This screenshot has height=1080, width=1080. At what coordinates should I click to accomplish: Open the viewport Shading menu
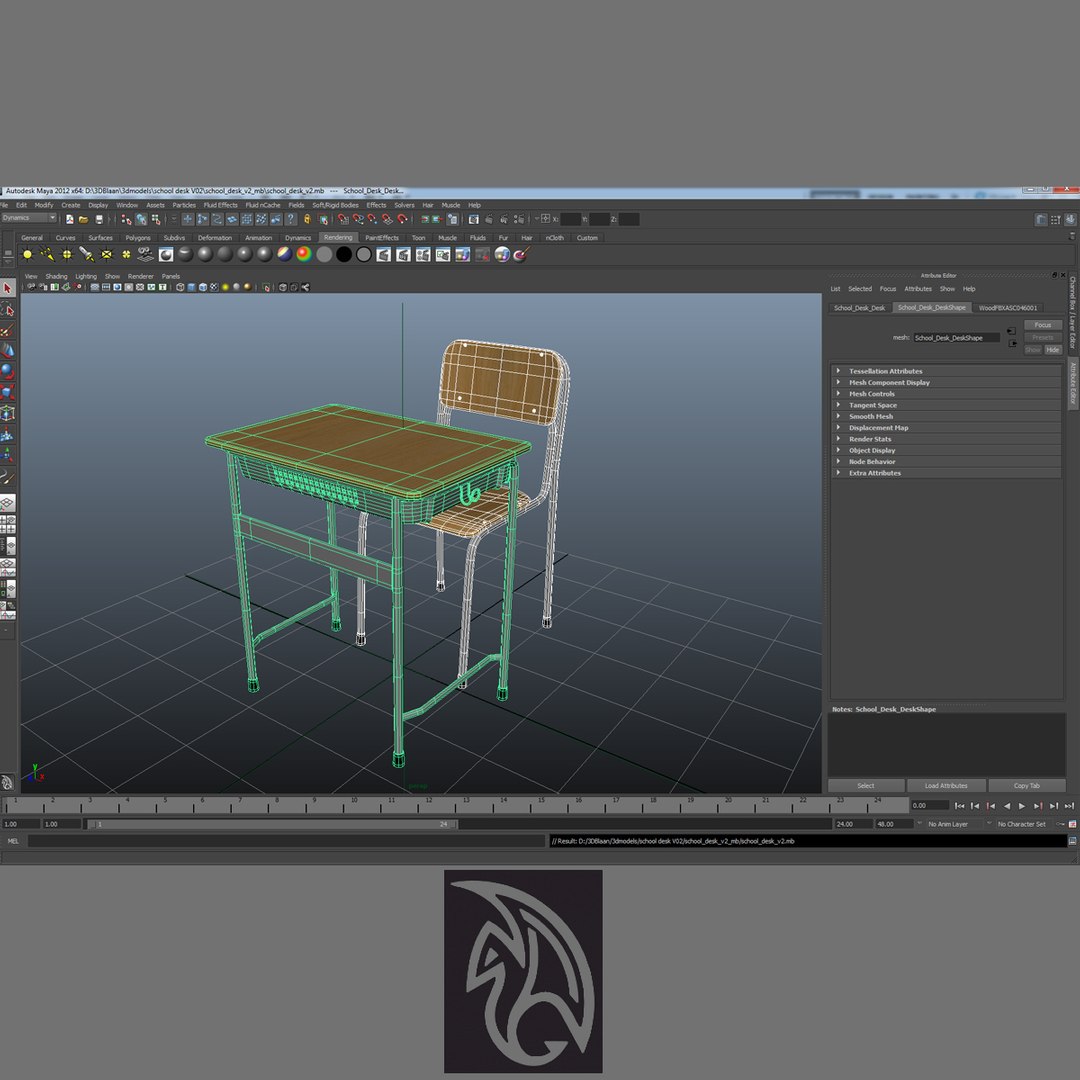[x=56, y=276]
